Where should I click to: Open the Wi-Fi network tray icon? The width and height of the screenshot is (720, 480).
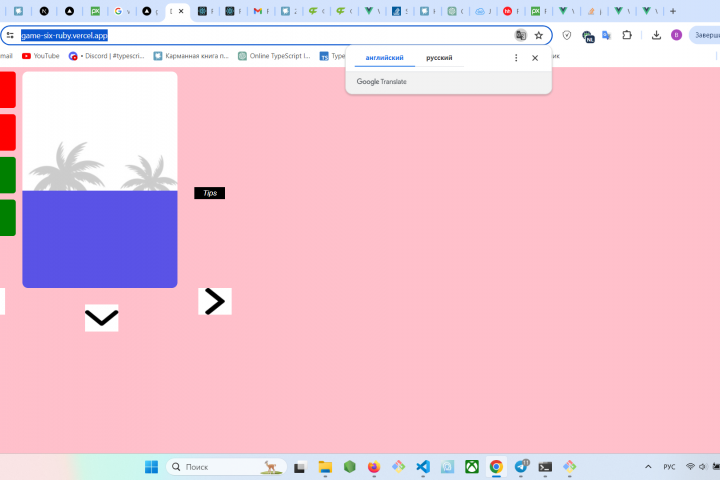coord(690,467)
